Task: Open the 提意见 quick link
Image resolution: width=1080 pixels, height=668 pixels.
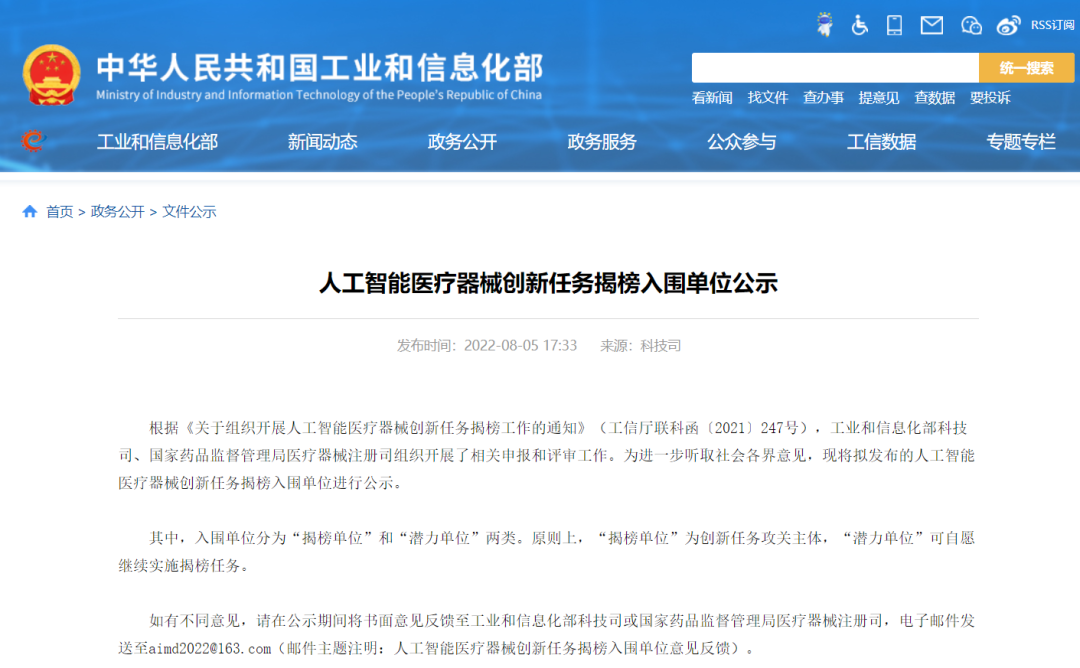Action: click(879, 98)
